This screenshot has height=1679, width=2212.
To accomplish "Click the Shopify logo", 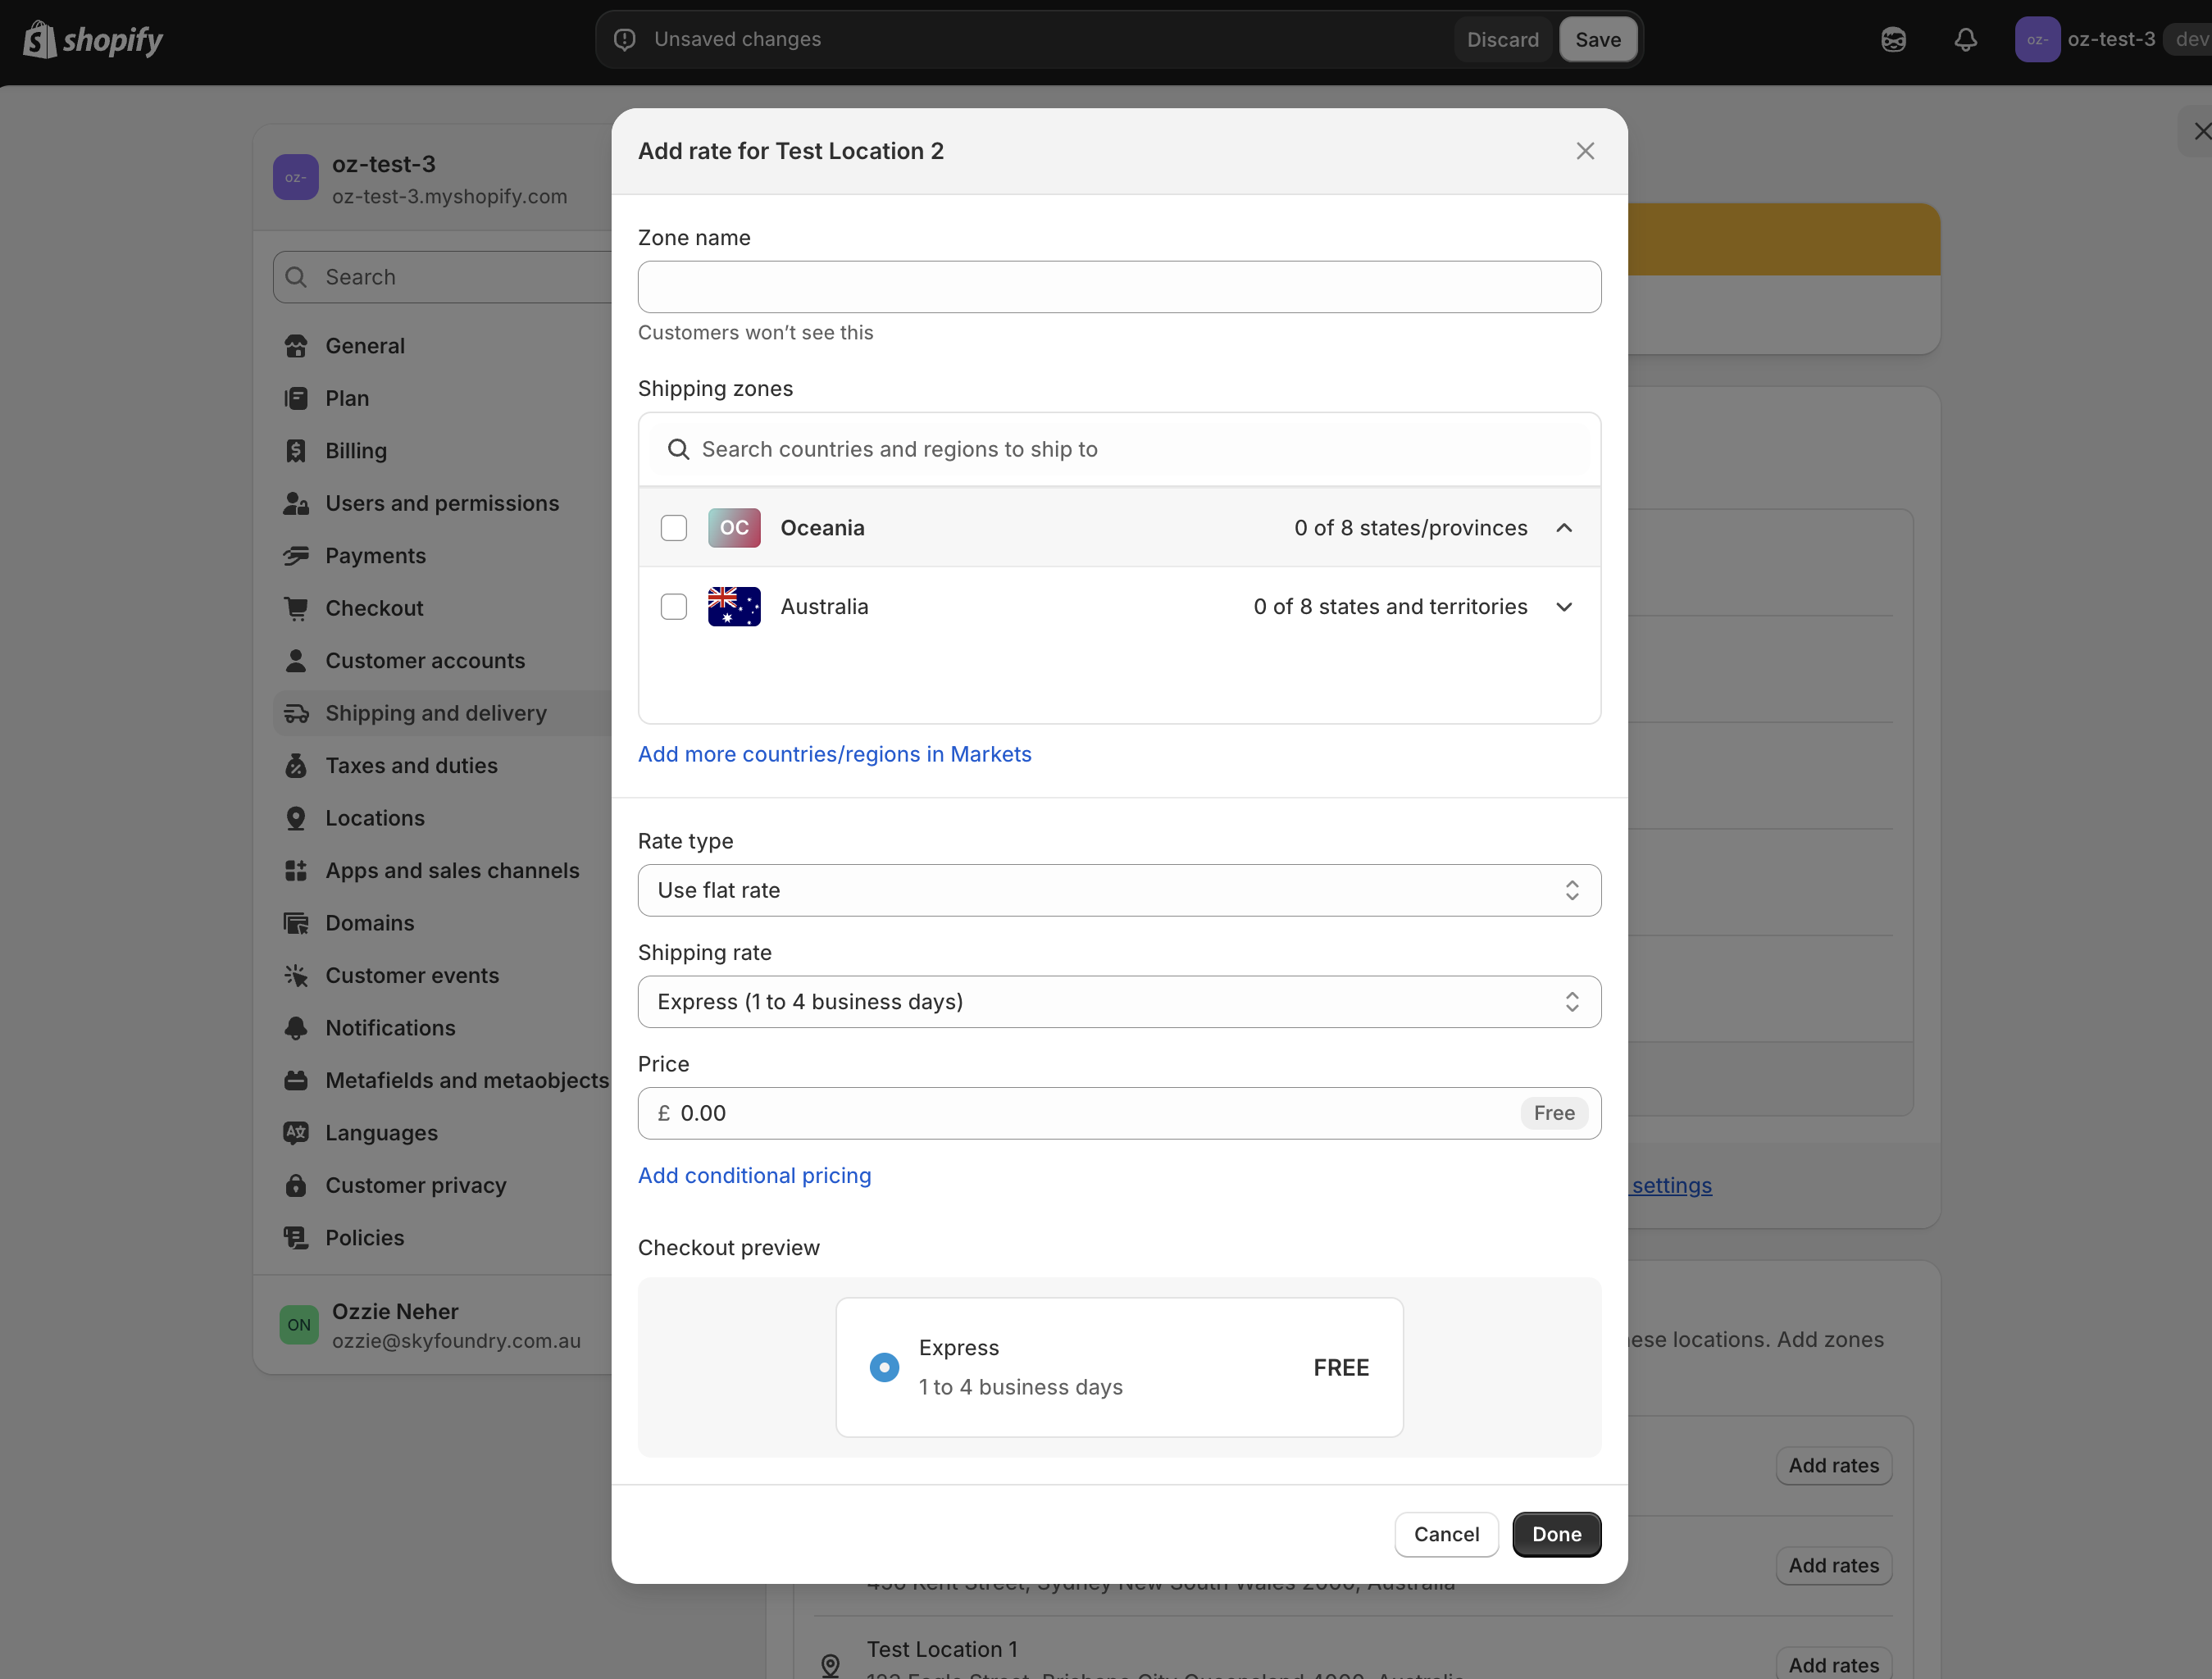I will pyautogui.click(x=93, y=40).
